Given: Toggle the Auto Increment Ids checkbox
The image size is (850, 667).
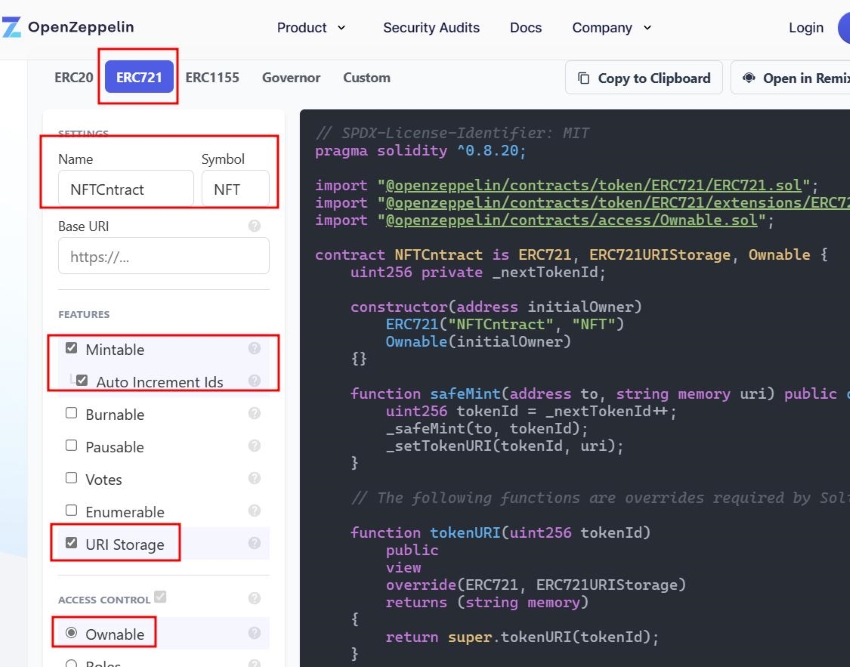Looking at the screenshot, I should tap(82, 380).
